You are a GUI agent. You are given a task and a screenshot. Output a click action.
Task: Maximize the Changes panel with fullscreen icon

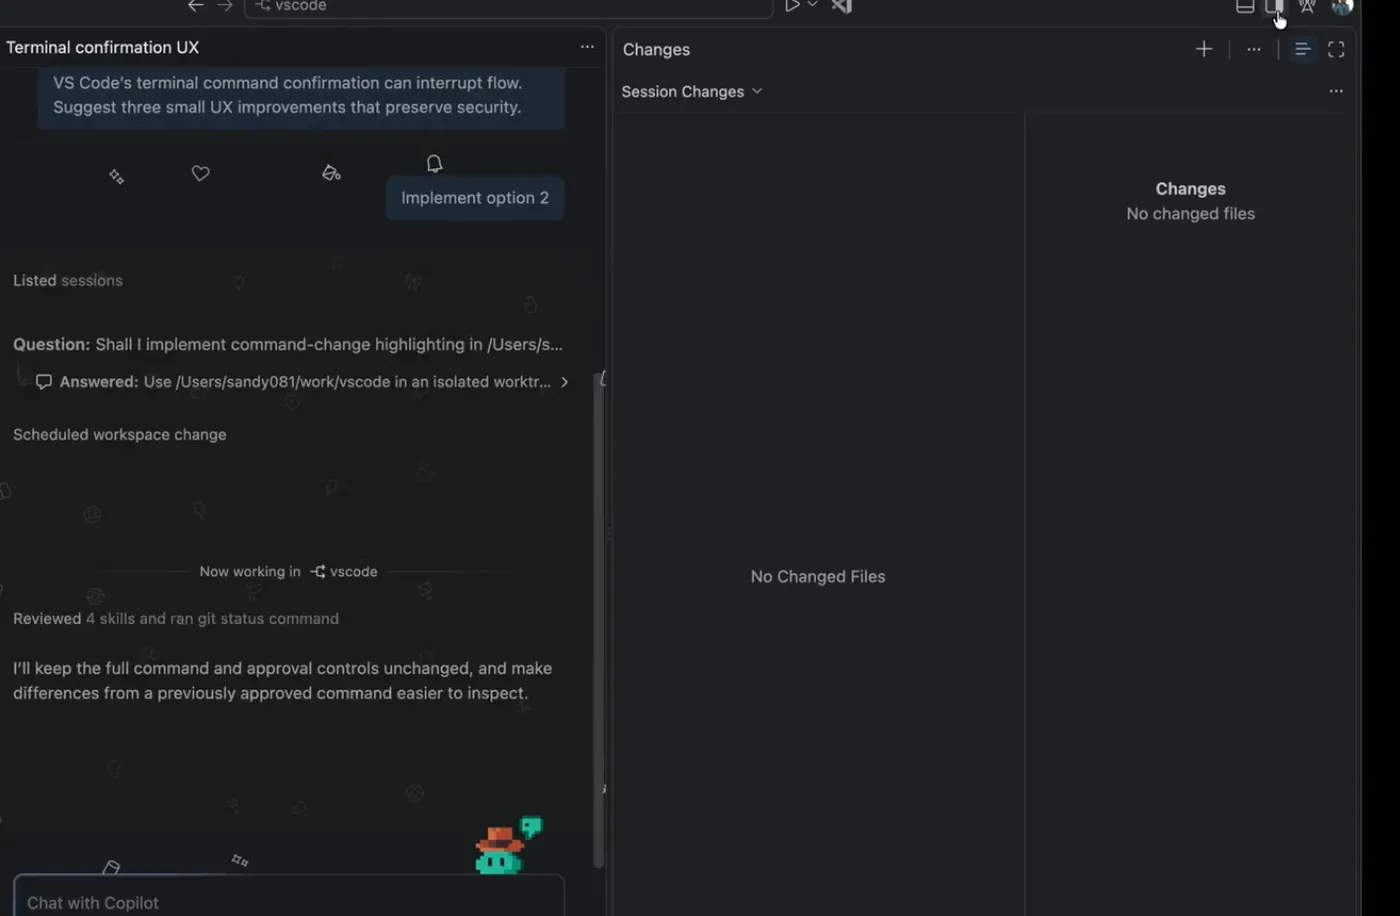coord(1336,49)
